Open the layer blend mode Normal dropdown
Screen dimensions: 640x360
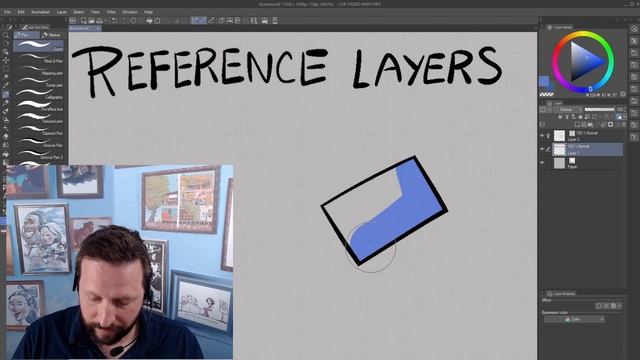(x=568, y=109)
